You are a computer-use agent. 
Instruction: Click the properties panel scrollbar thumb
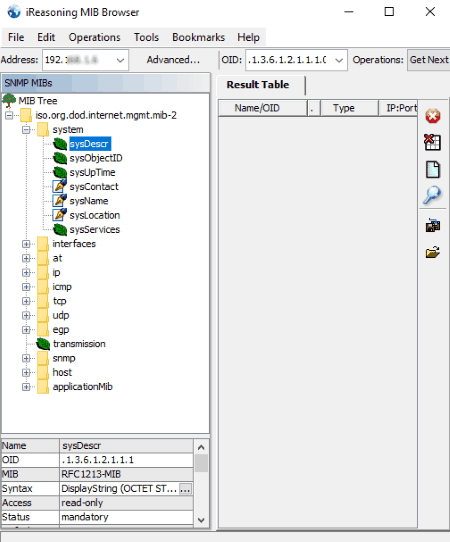tap(201, 464)
